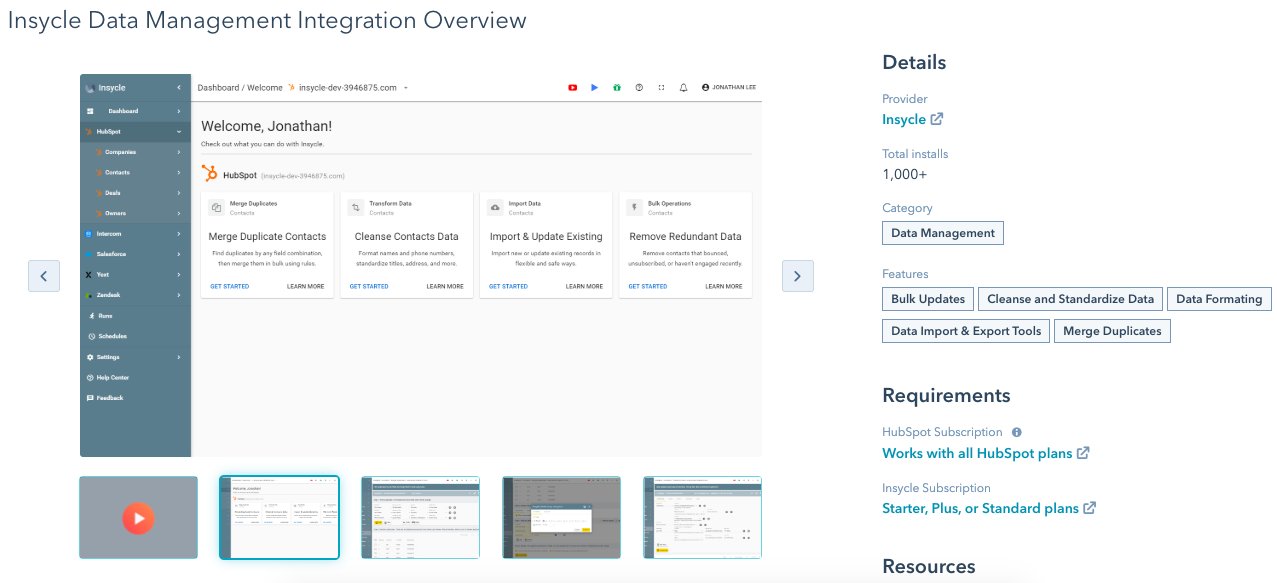
Task: Click GET STARTED under Cleanse Contacts Data
Action: [369, 287]
